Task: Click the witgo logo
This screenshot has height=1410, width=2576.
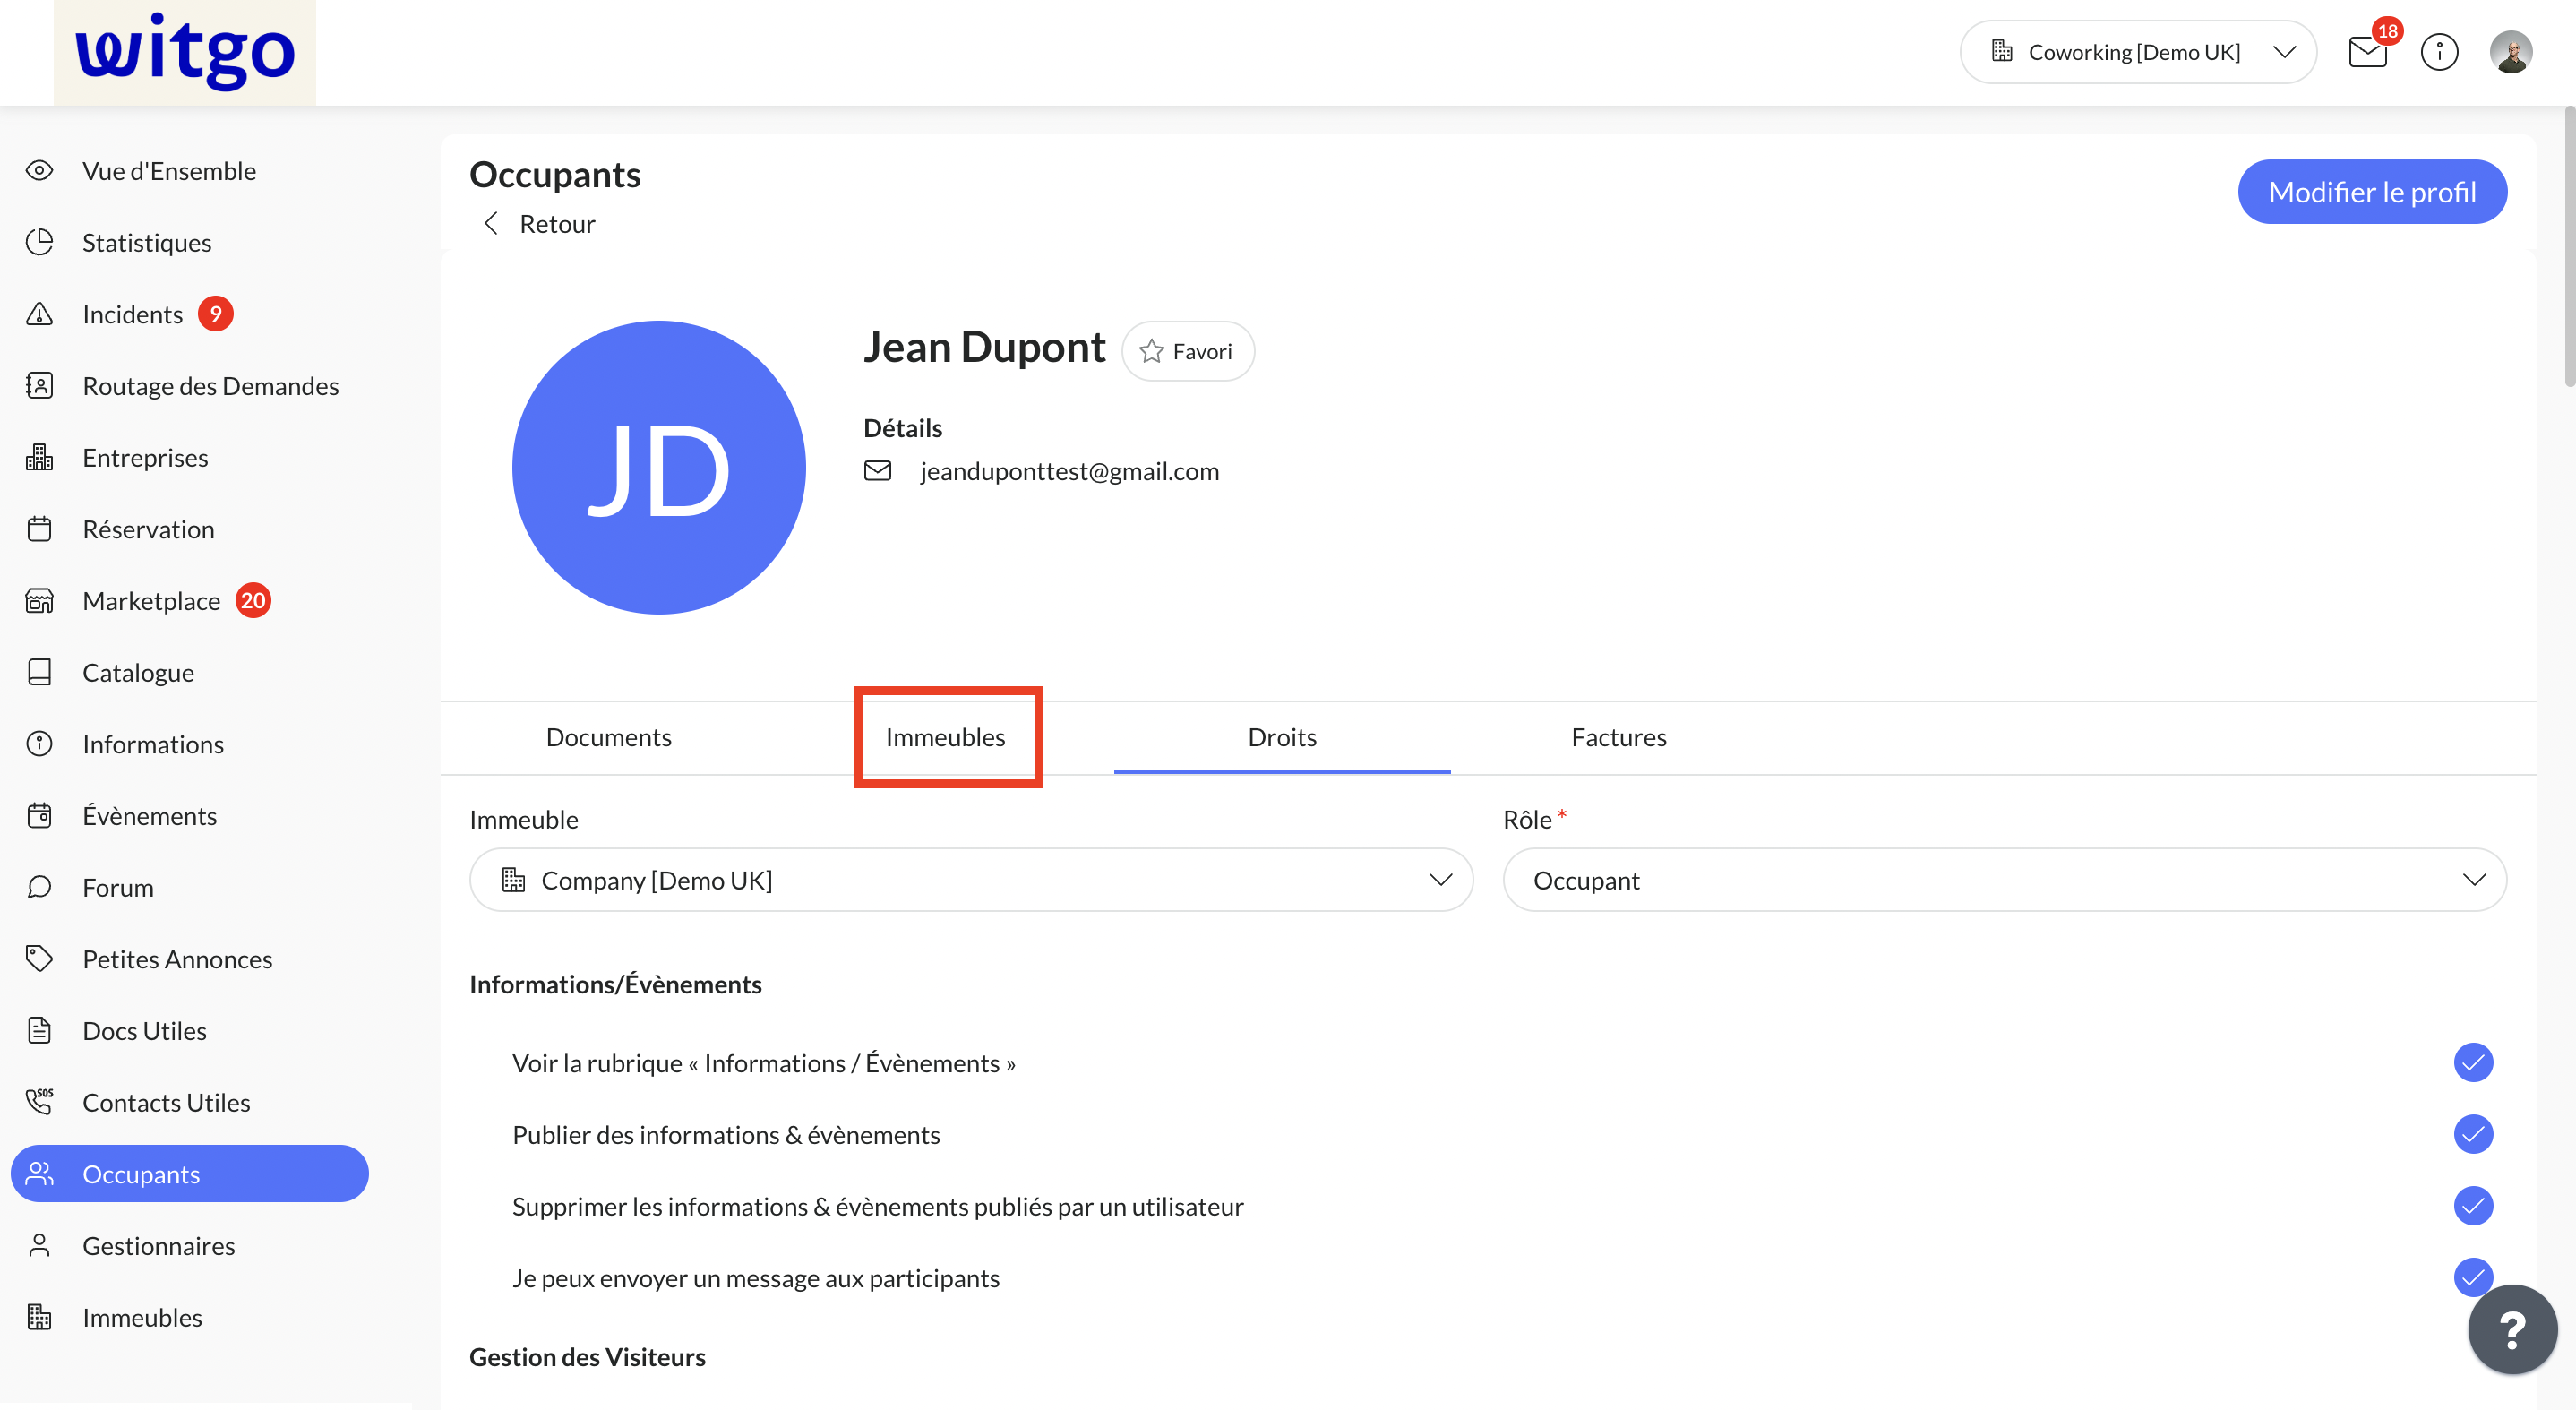Action: tap(185, 52)
